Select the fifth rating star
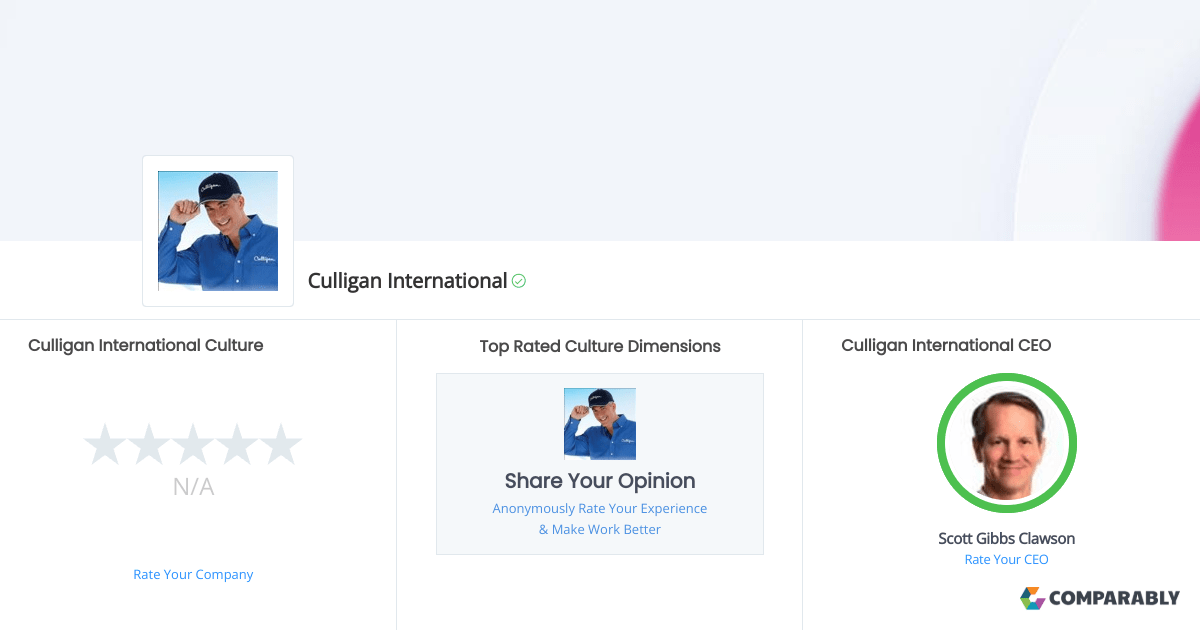The image size is (1200, 630). [282, 443]
